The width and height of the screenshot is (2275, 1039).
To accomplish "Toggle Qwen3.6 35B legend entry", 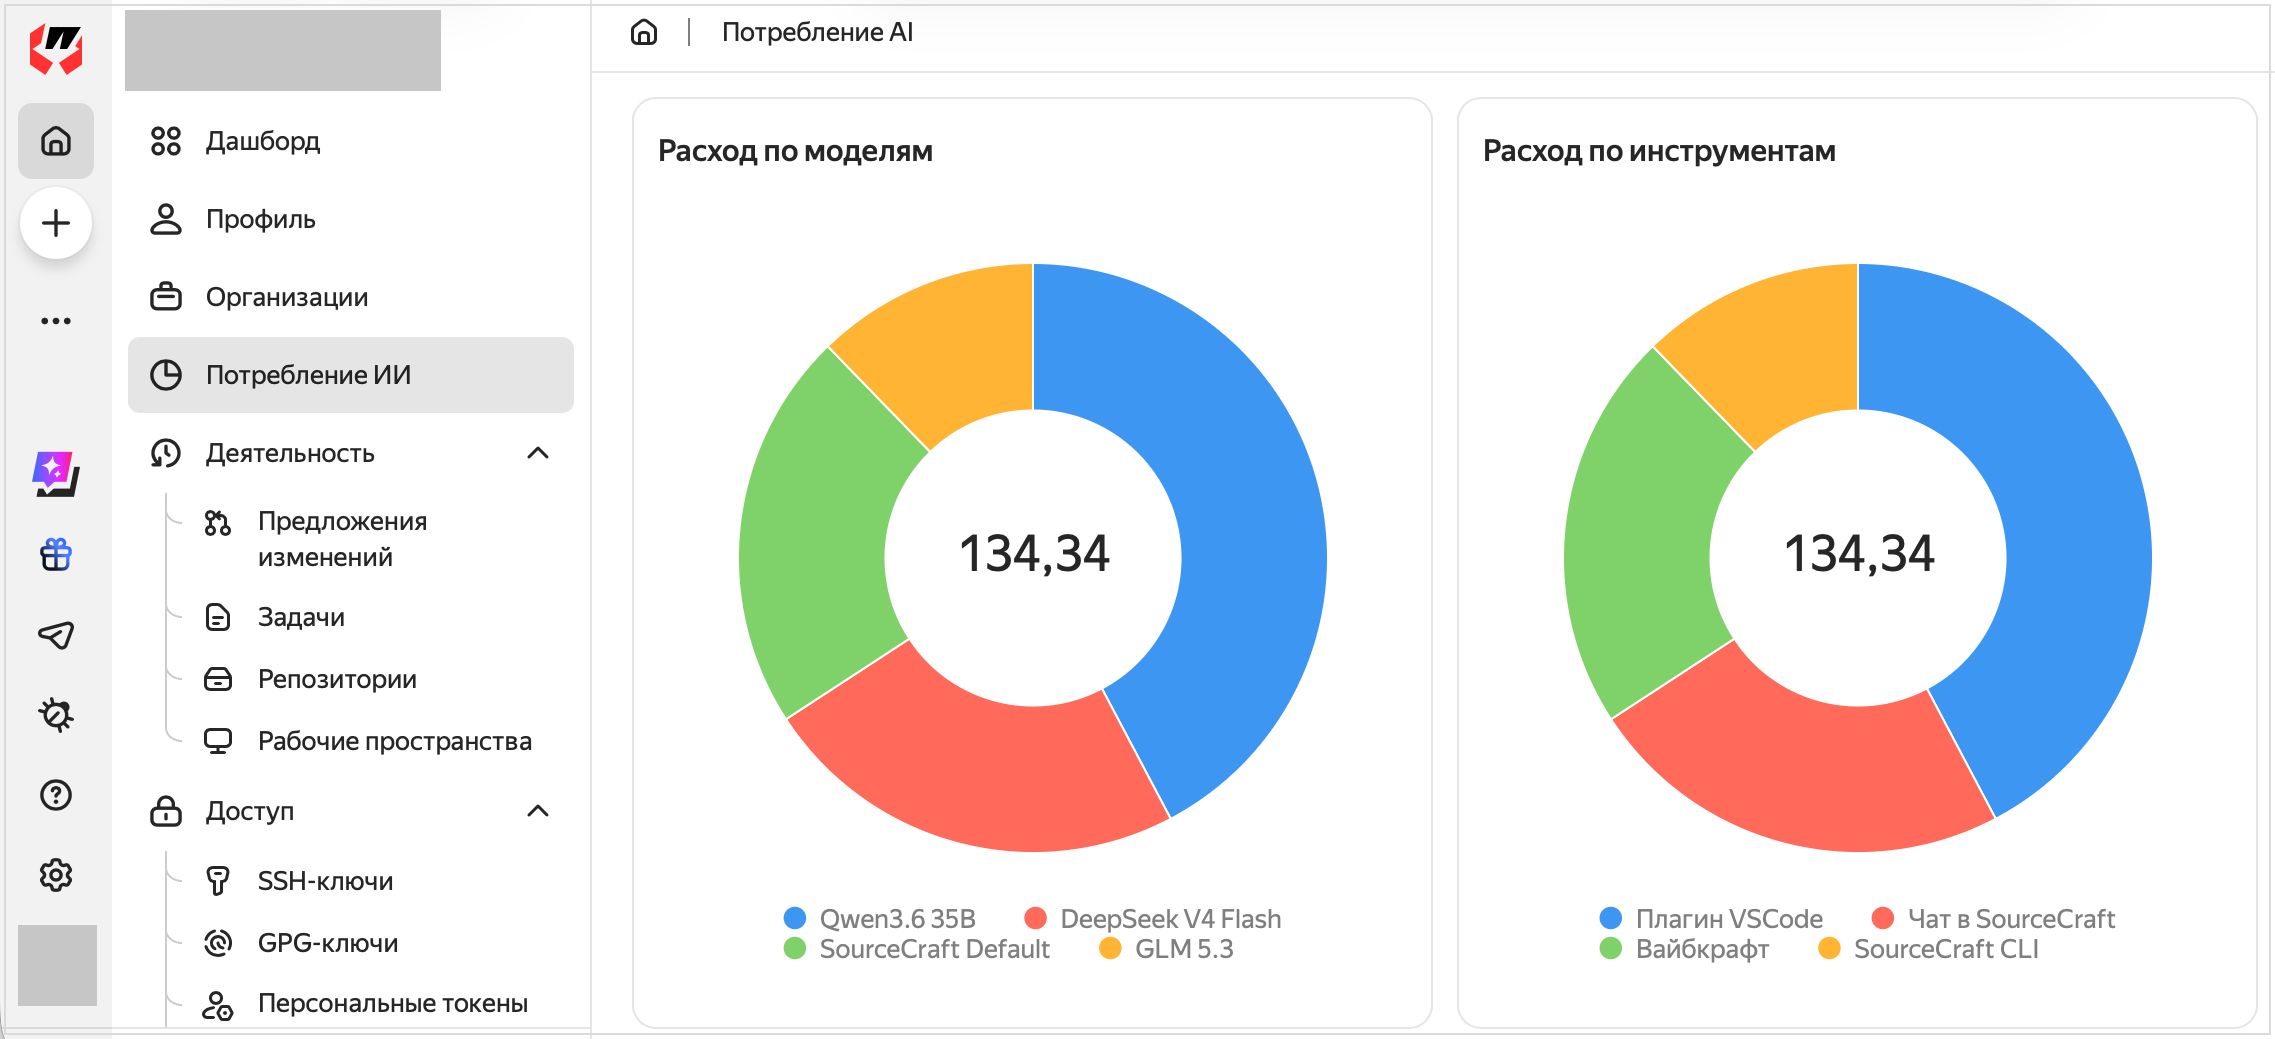I will [x=880, y=919].
